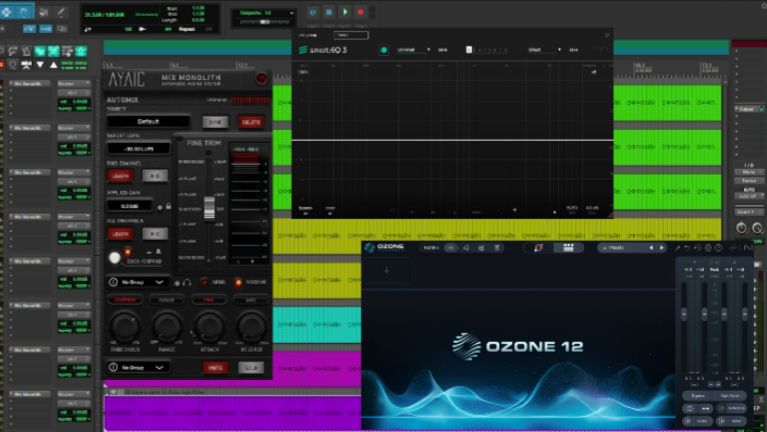Click the green play button in the transport
The width and height of the screenshot is (767, 432).
tap(345, 12)
